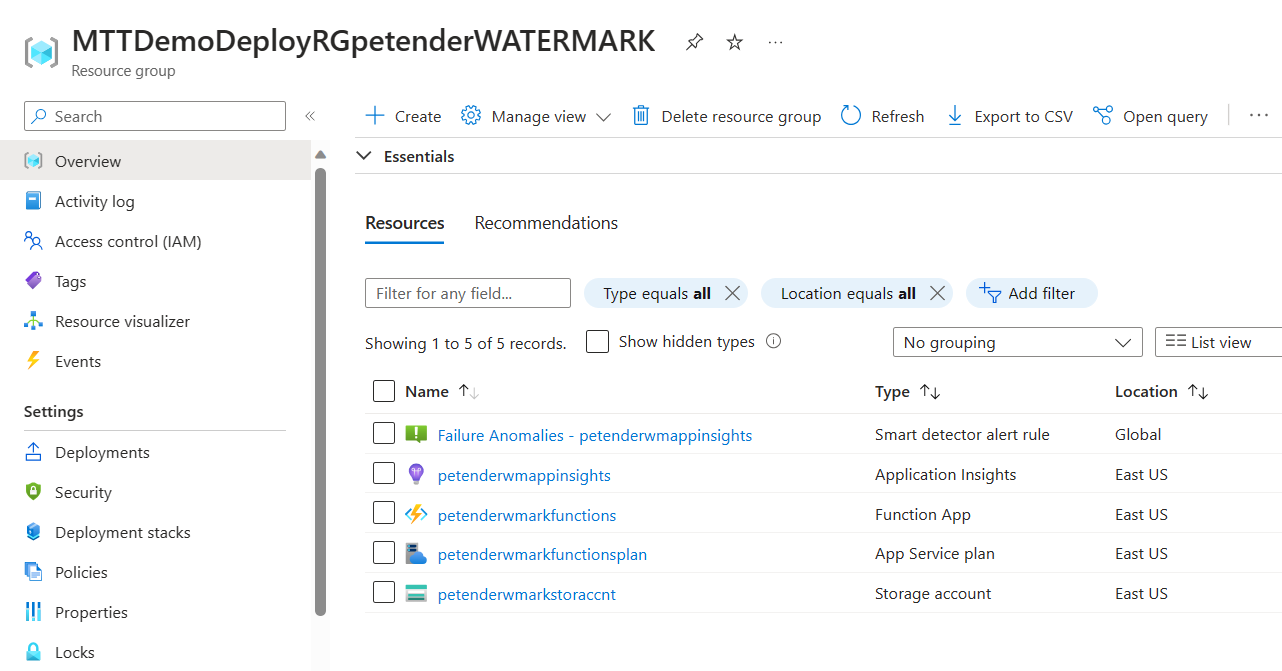1282x671 pixels.
Task: Sort by Name using the arrows
Action: [x=469, y=392]
